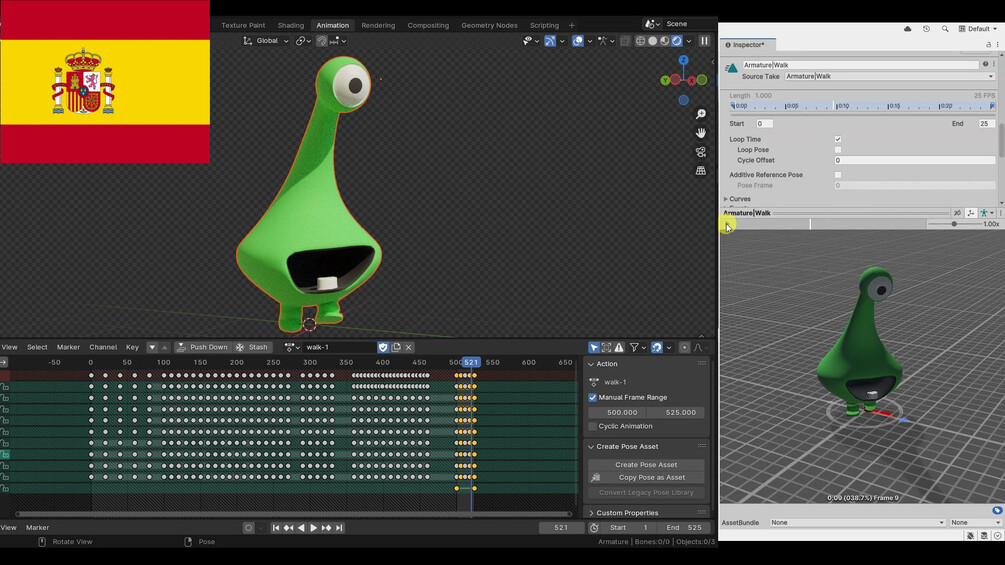Image resolution: width=1005 pixels, height=565 pixels.
Task: Open the Unity search magnifier icon
Action: [945, 29]
